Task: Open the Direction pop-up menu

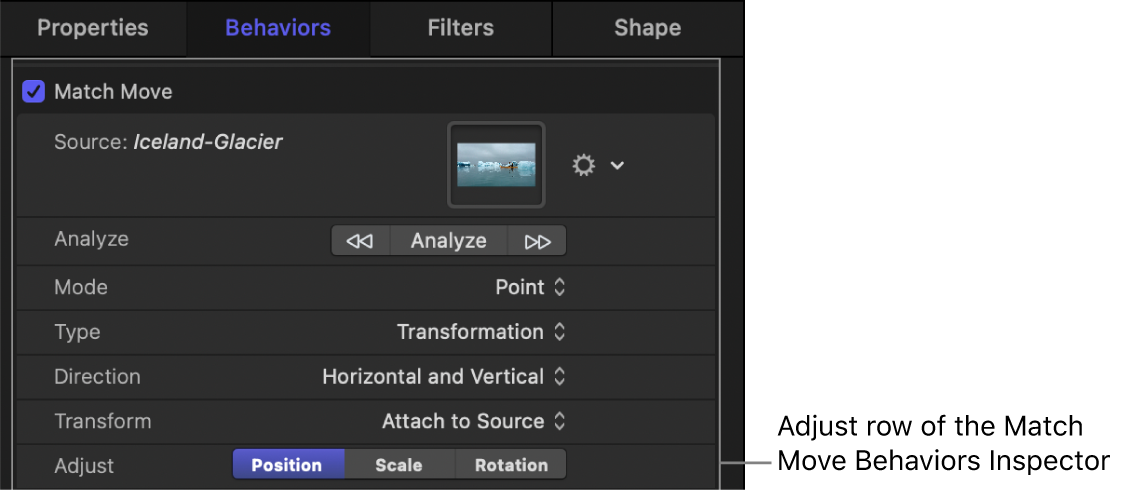Action: (x=444, y=377)
